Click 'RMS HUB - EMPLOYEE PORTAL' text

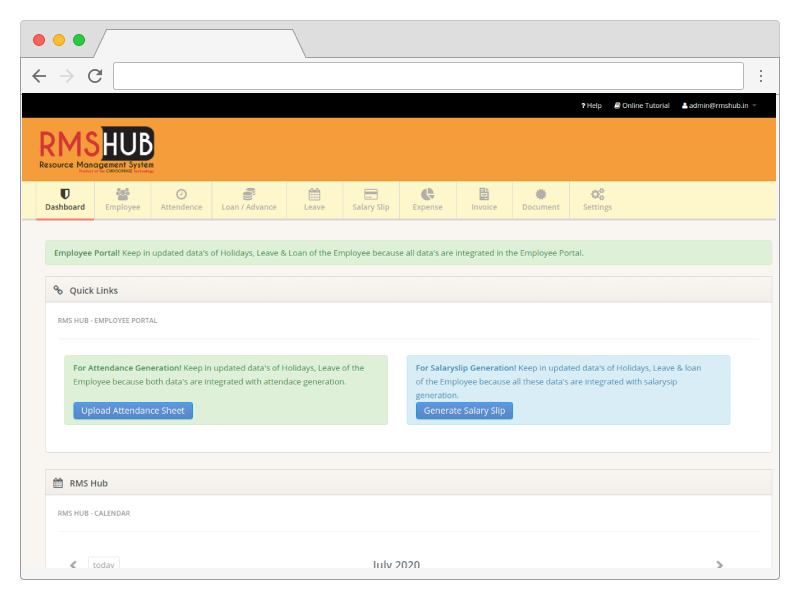point(107,320)
